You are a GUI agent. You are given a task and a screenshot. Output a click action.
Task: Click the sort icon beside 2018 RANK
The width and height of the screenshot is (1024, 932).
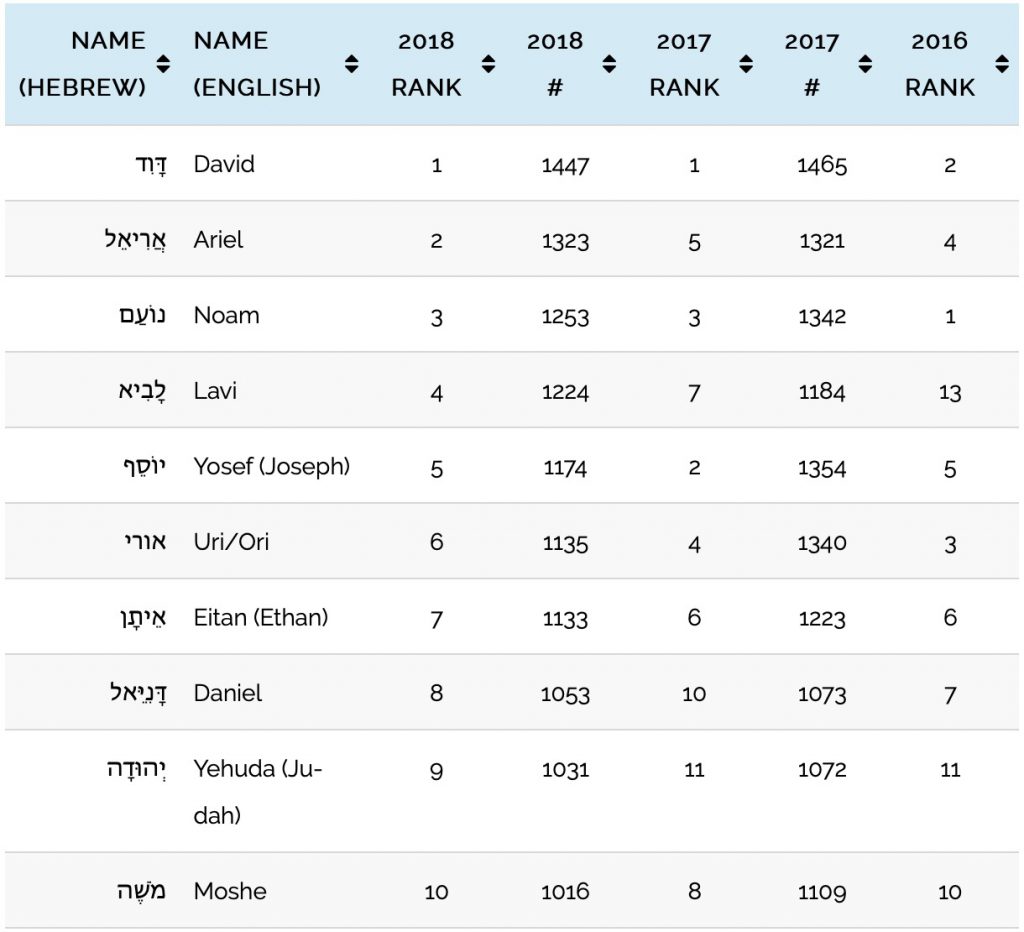(487, 64)
